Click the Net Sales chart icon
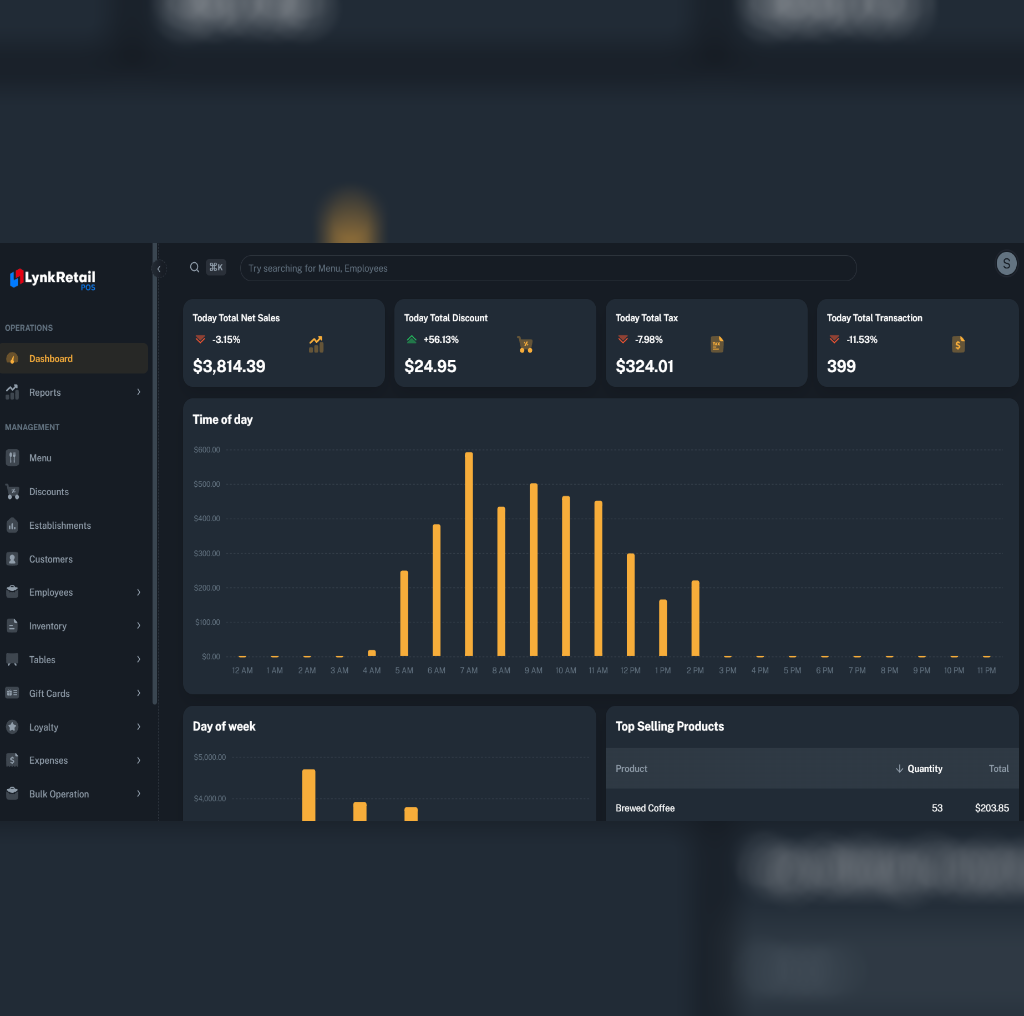This screenshot has width=1024, height=1016. [x=316, y=344]
